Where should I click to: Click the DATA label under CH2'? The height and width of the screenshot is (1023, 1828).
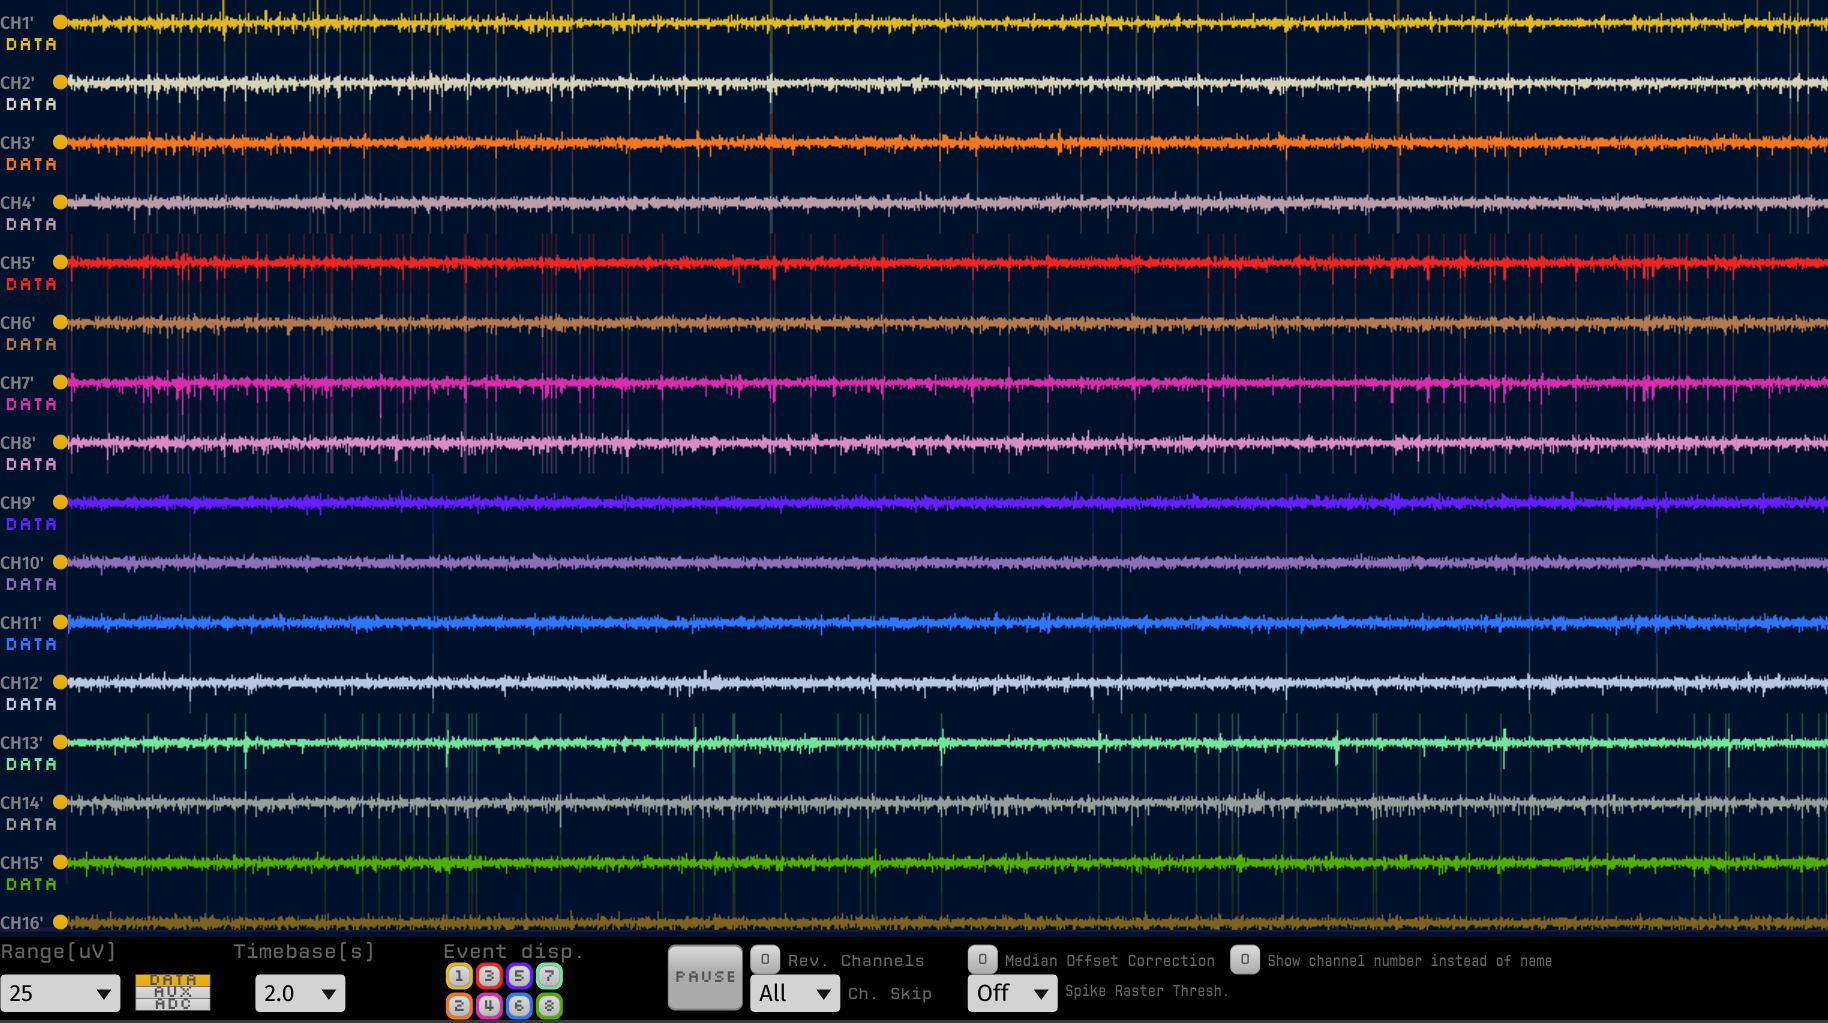pos(31,104)
